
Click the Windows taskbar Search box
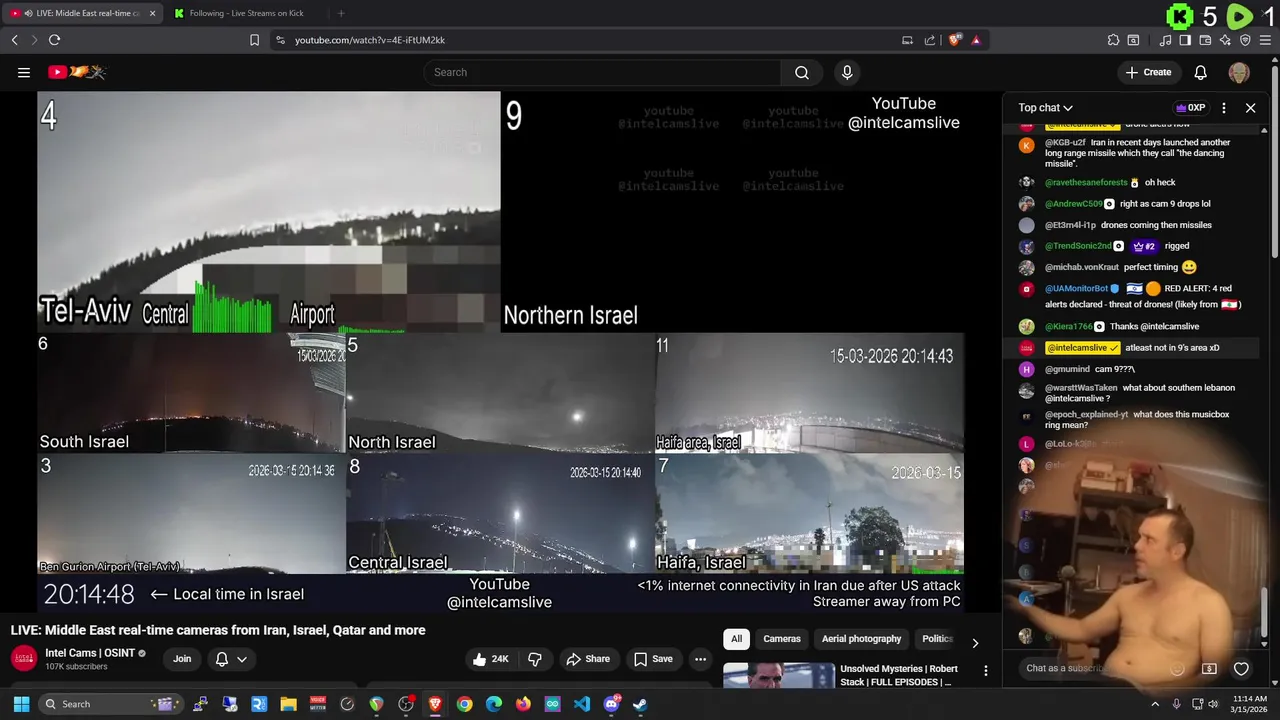110,704
